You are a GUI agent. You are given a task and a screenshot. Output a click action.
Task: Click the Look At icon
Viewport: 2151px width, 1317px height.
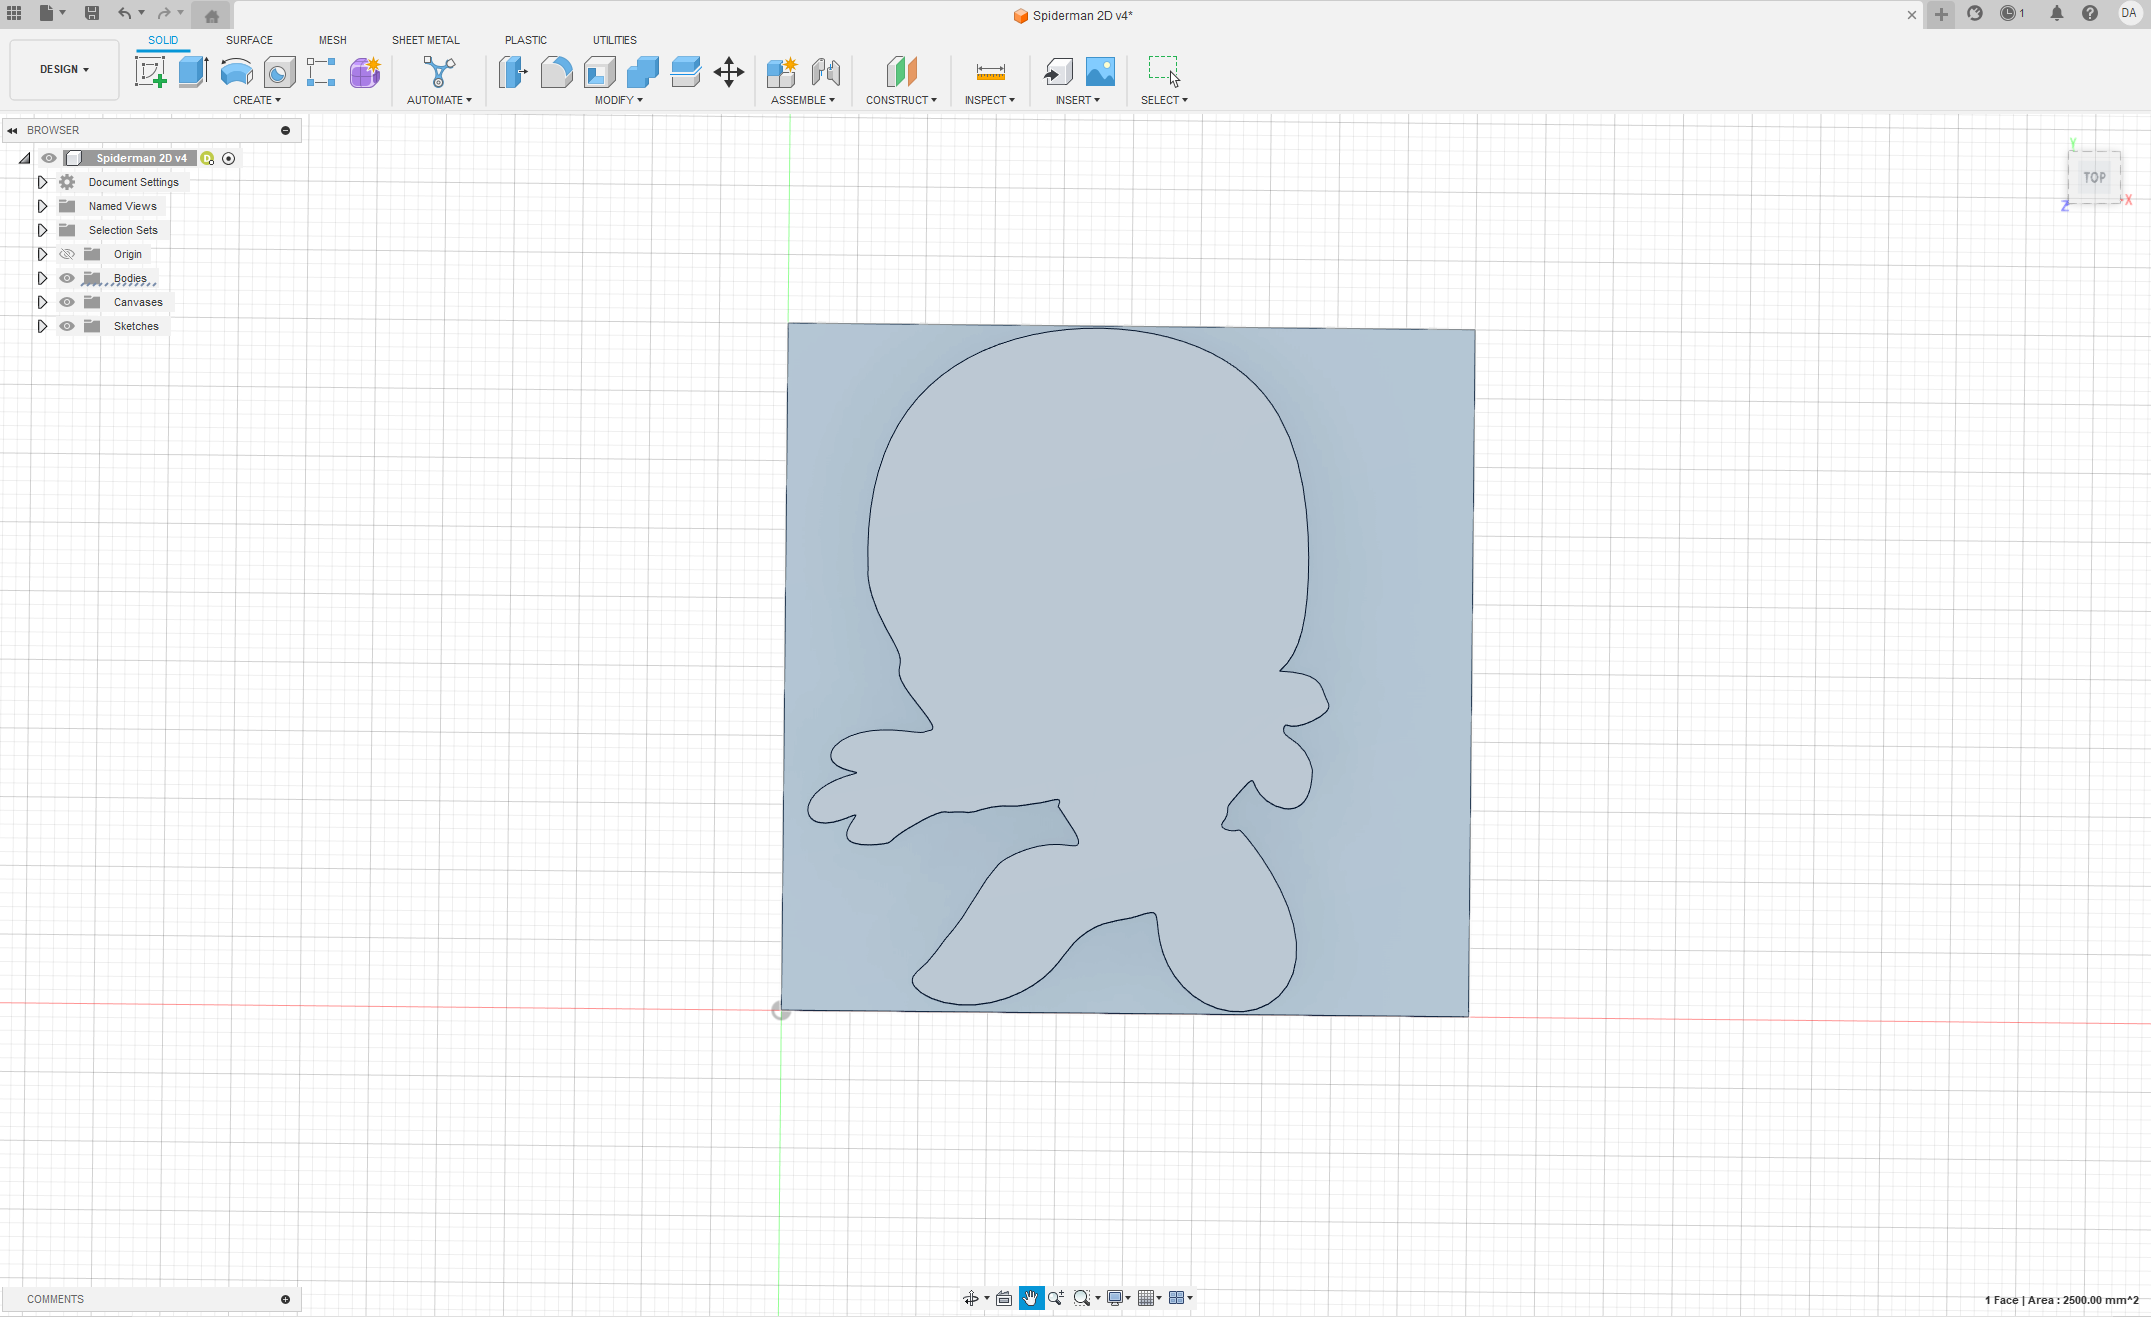(1004, 1298)
